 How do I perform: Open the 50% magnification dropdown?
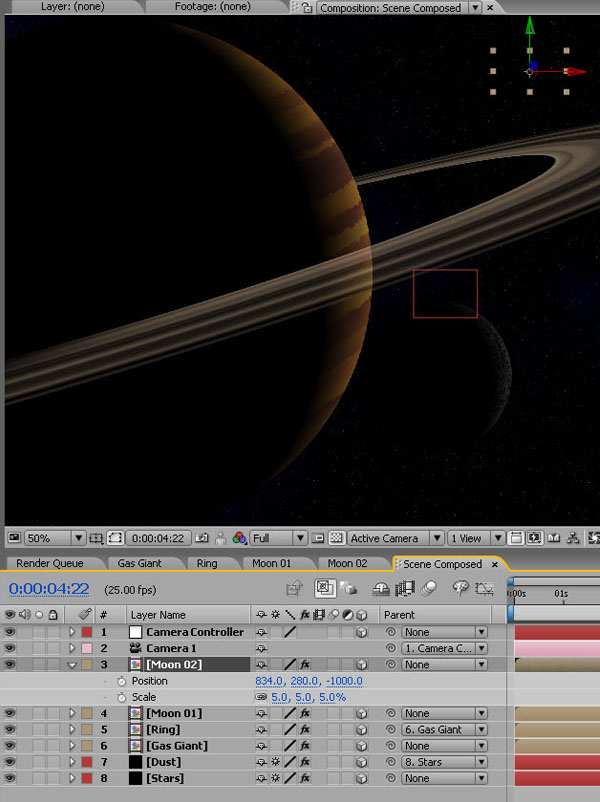coord(78,538)
